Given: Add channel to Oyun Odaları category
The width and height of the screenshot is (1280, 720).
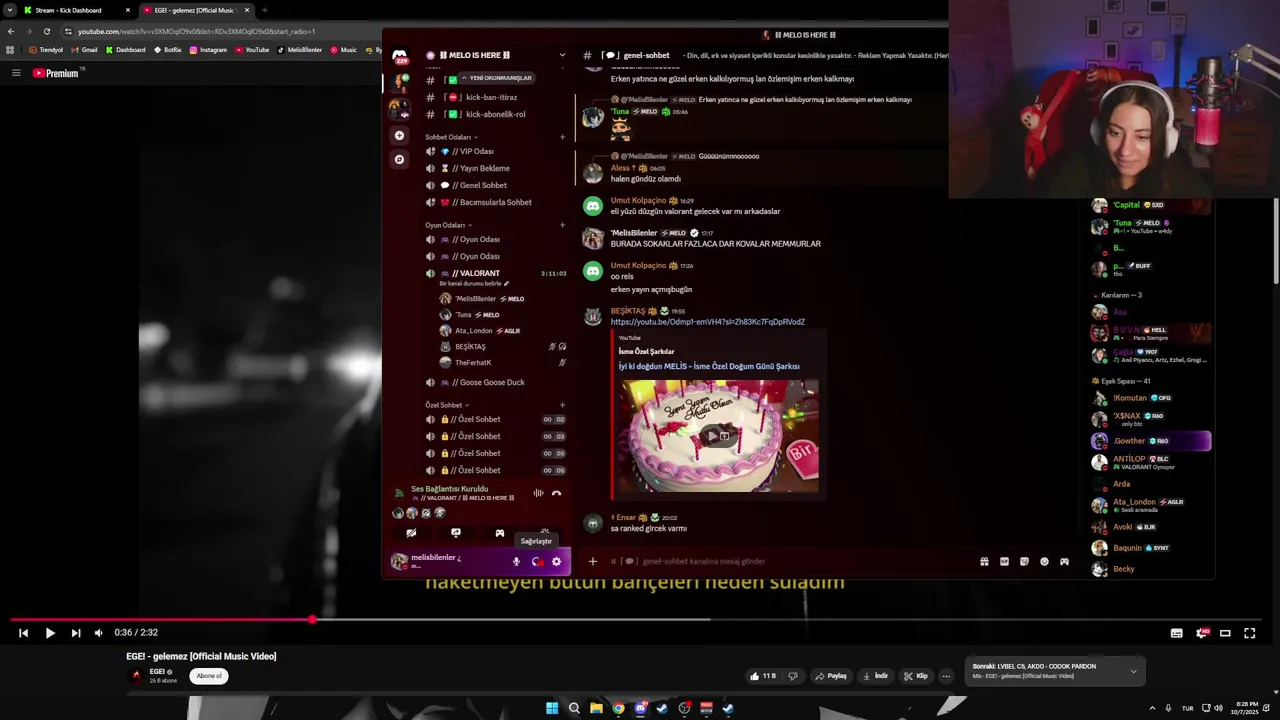Looking at the screenshot, I should point(562,225).
